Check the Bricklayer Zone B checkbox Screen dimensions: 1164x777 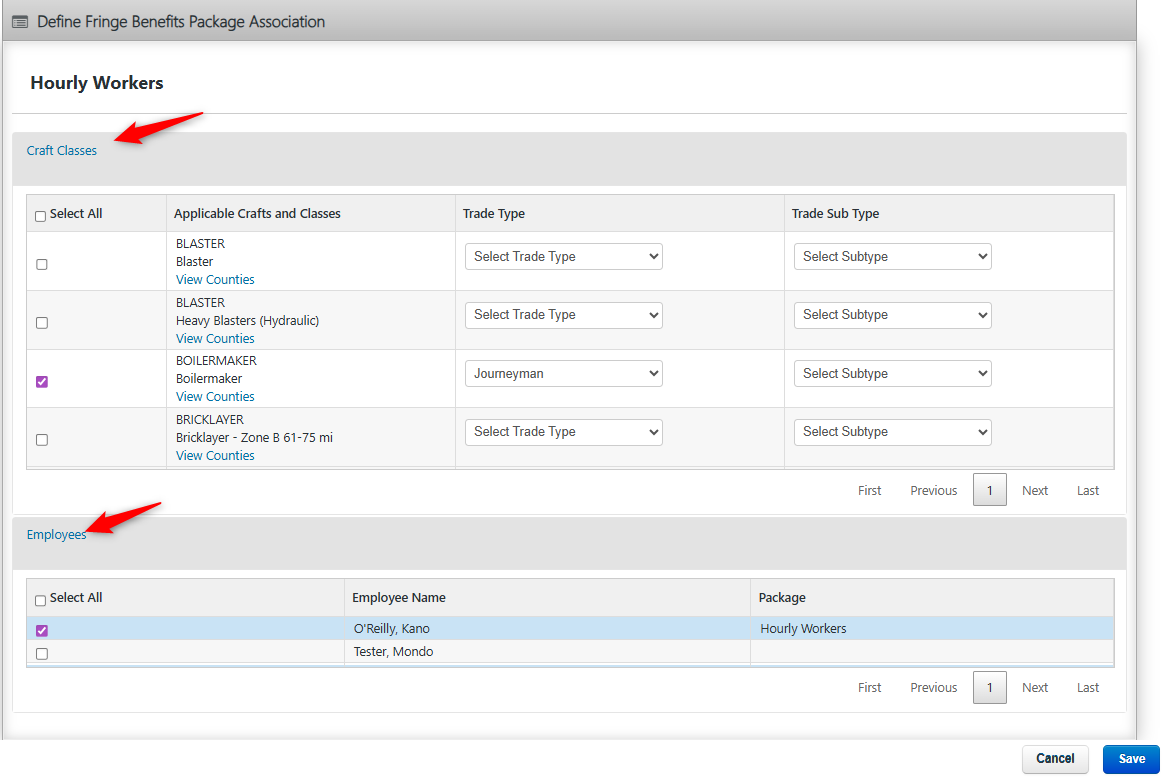42,440
